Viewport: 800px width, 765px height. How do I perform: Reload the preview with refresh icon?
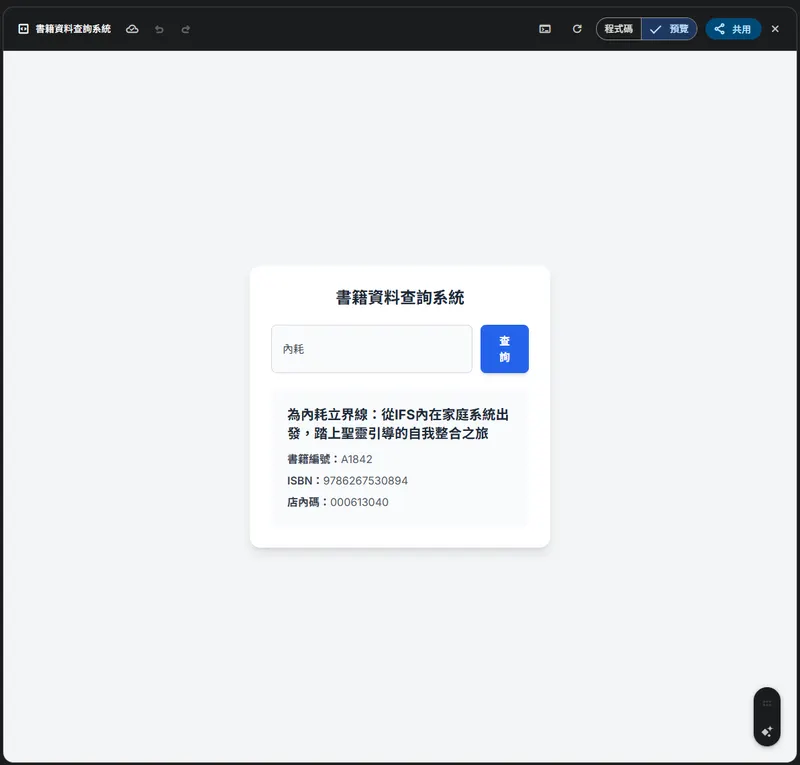point(577,29)
